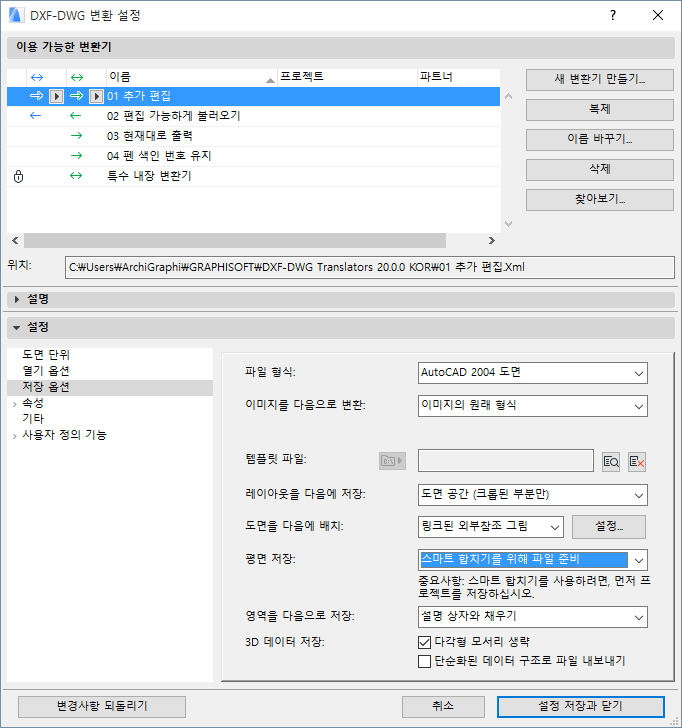Viewport: 682px width, 728px height.
Task: Close the DXF-DWG dialog window
Action: (658, 15)
